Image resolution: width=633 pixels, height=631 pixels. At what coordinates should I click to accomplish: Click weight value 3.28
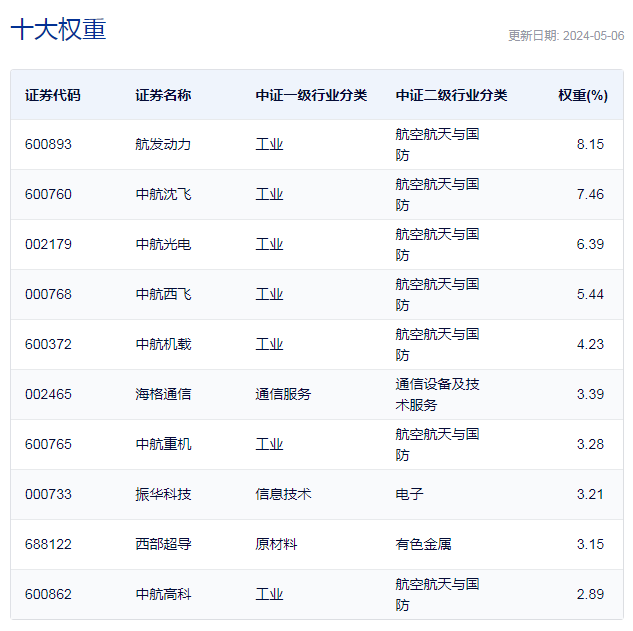point(590,444)
